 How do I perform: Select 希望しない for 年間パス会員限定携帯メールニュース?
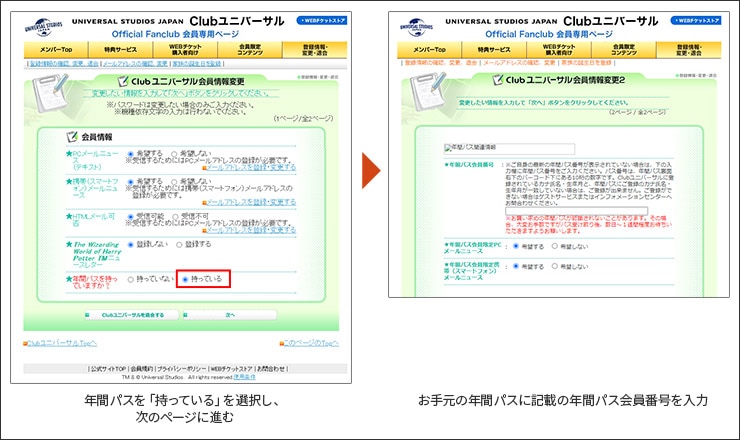click(555, 266)
